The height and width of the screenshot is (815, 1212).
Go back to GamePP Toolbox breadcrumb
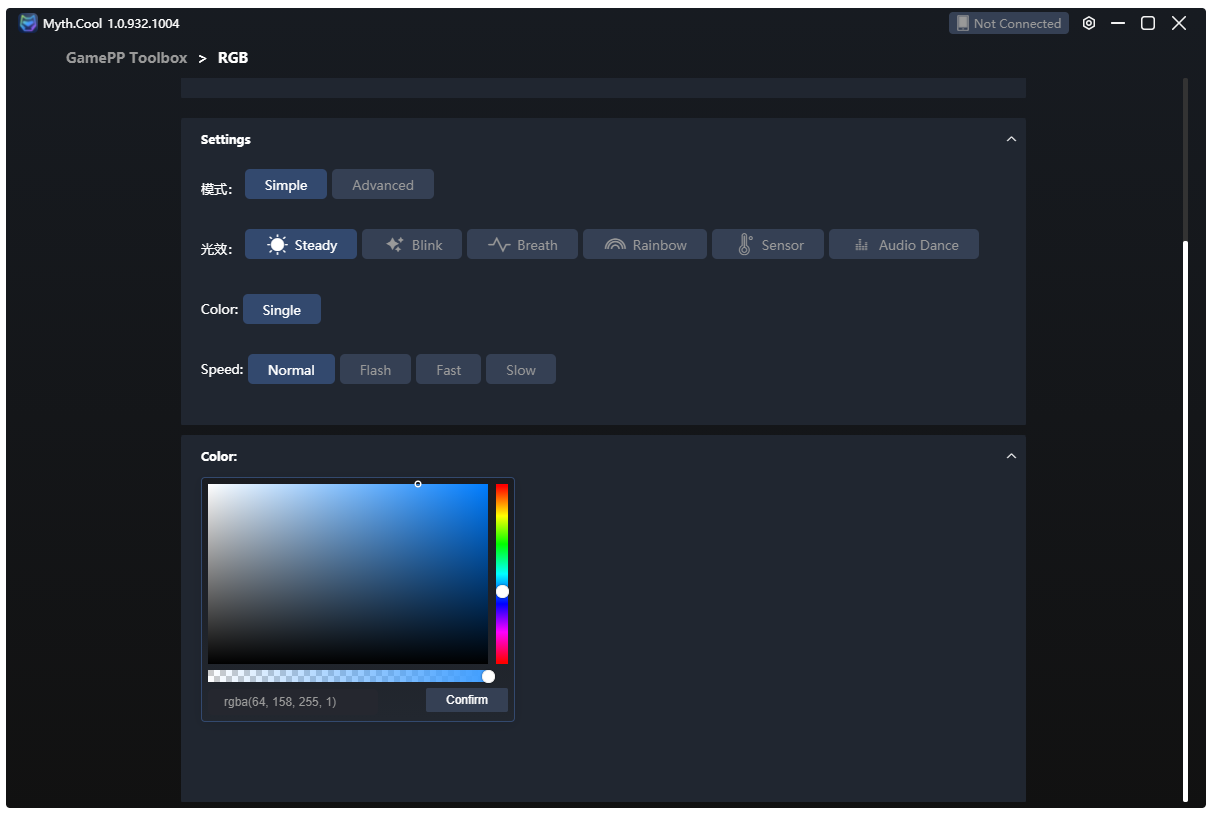pos(126,58)
